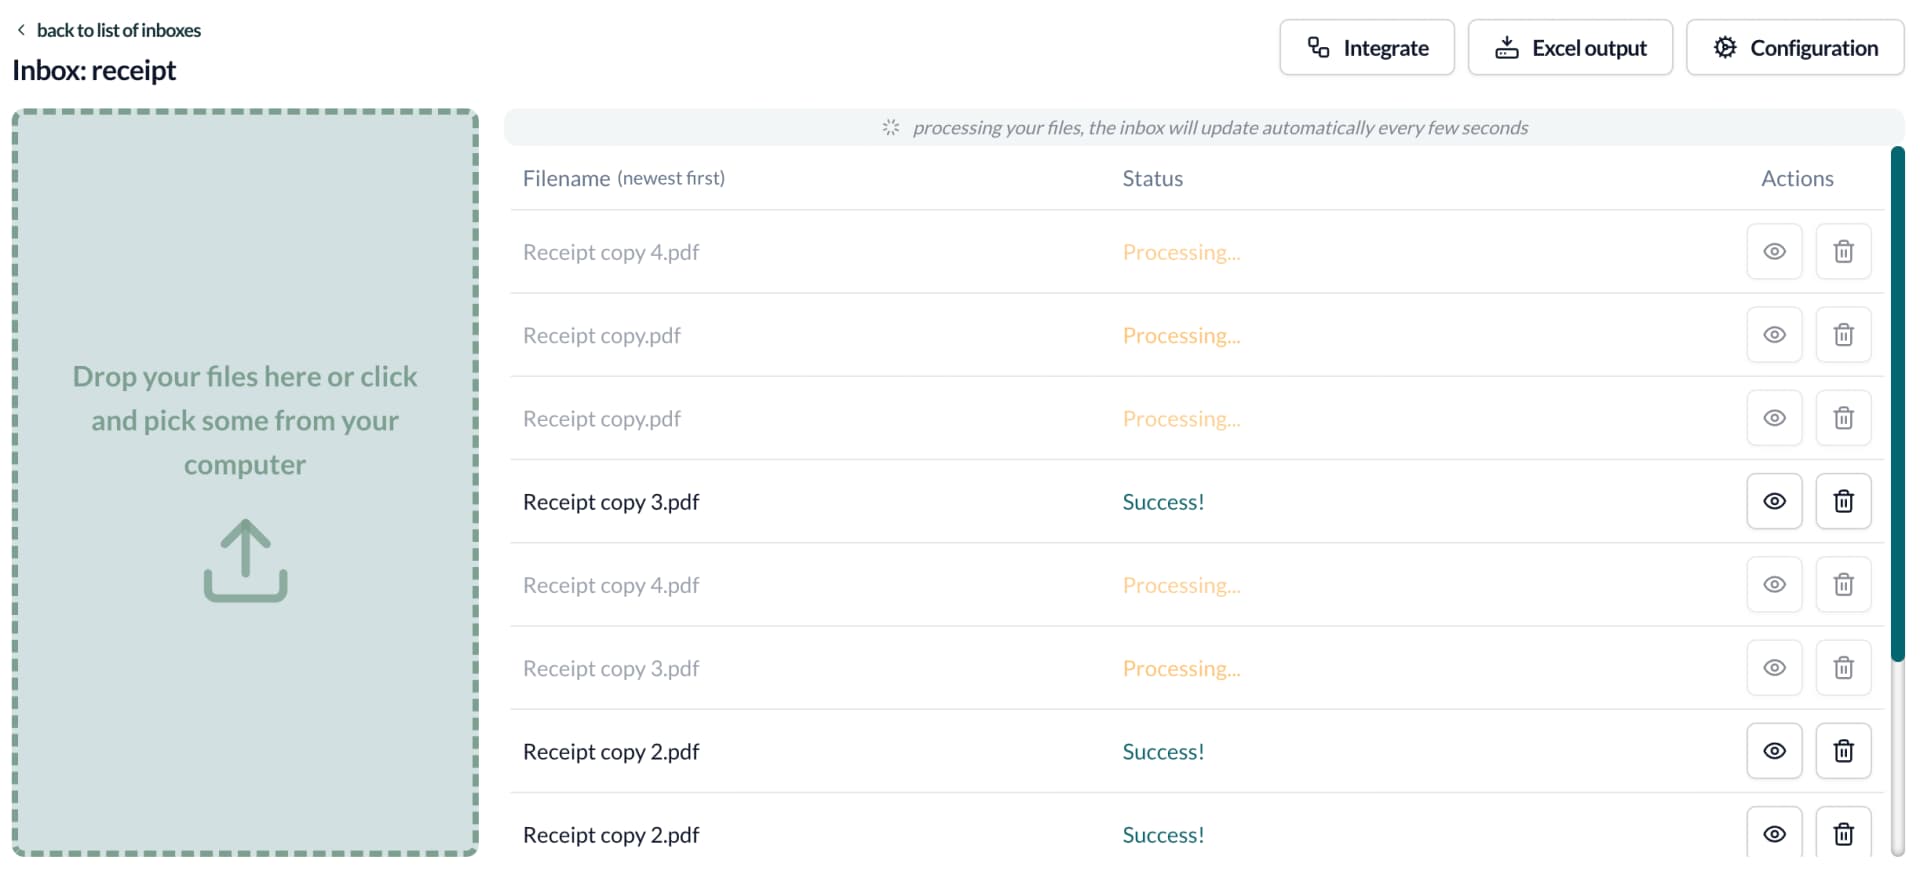The image size is (1920, 871).
Task: Delete the upper Receipt copy 2.pdf row
Action: 1843,751
